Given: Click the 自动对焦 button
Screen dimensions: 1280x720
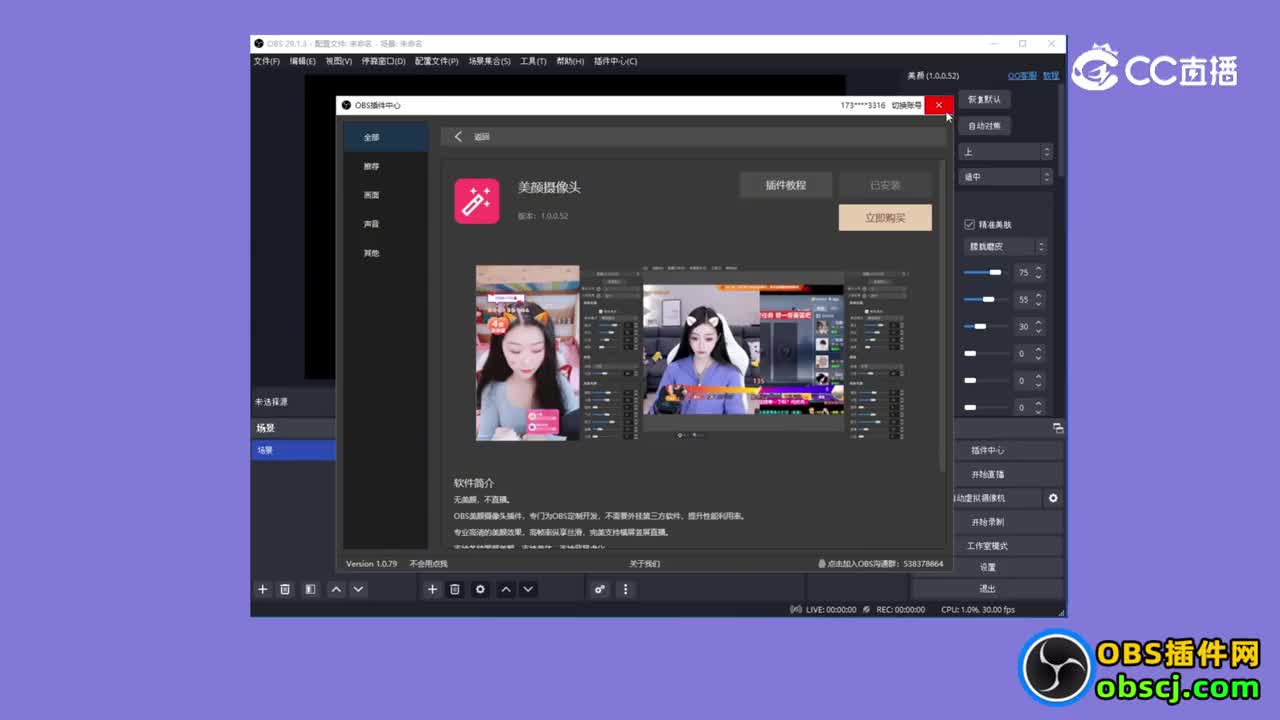Looking at the screenshot, I should pos(984,126).
